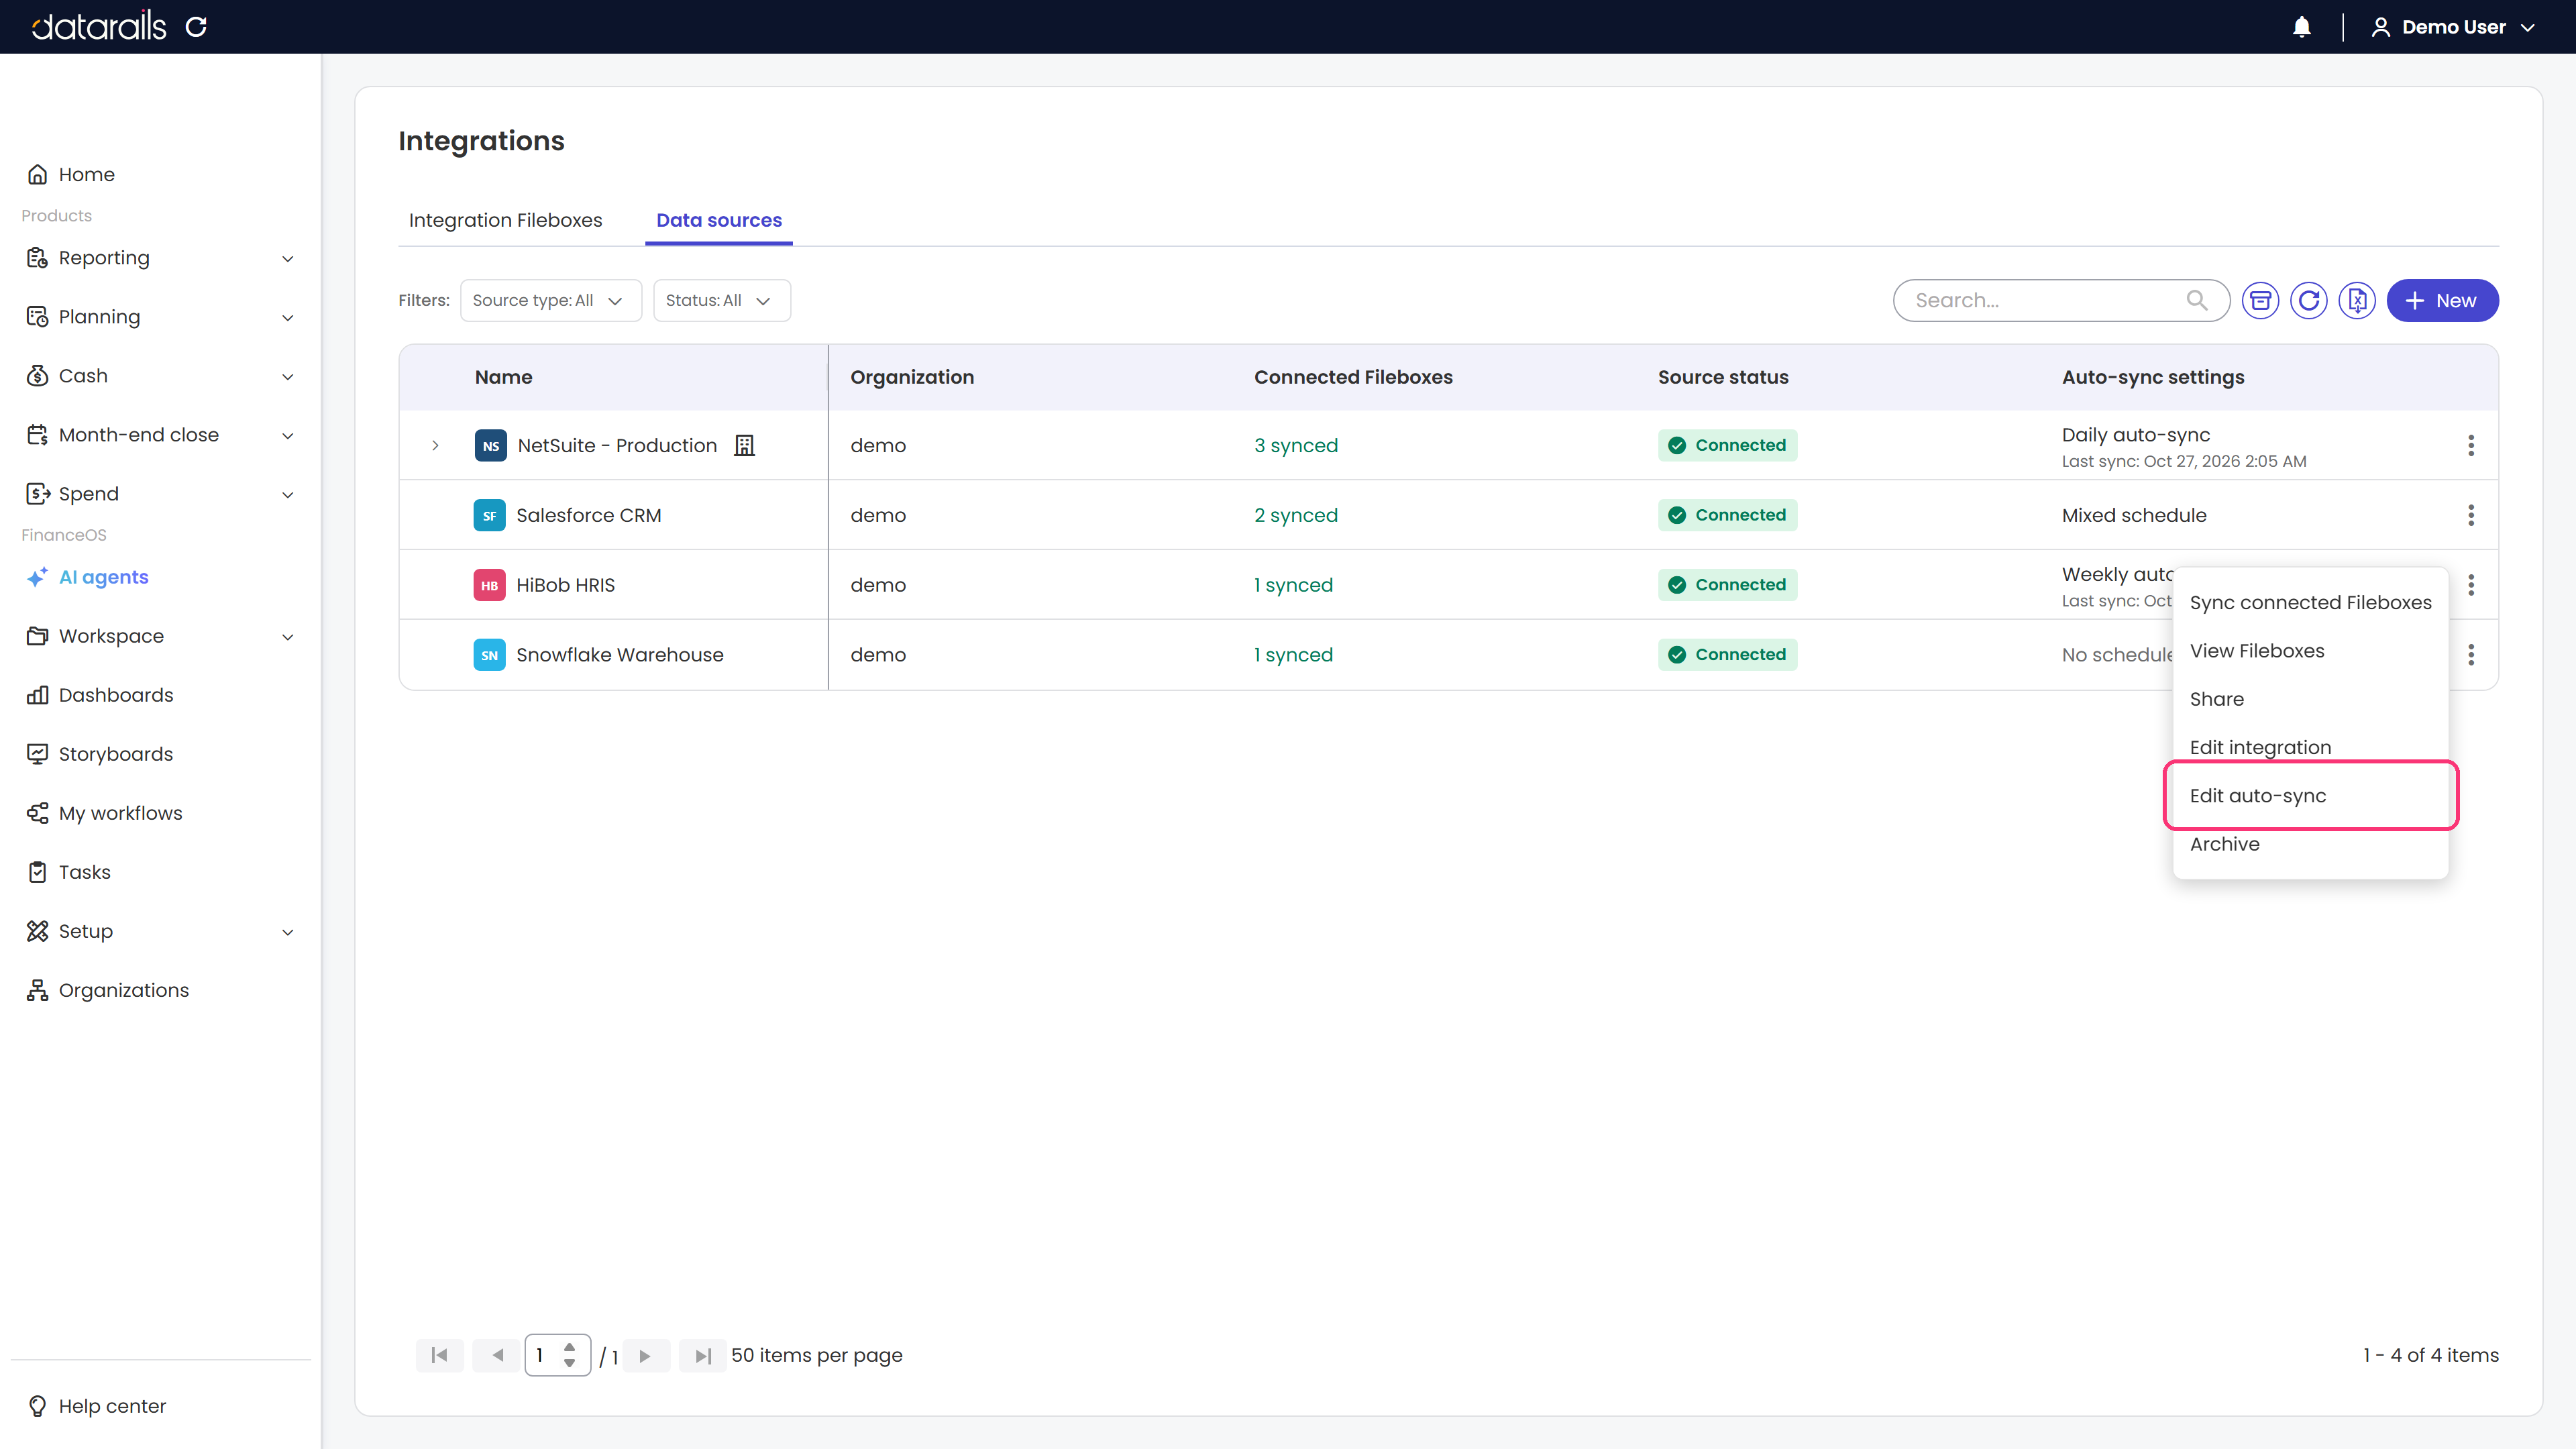
Task: Open the Source type filter dropdown
Action: coord(550,300)
